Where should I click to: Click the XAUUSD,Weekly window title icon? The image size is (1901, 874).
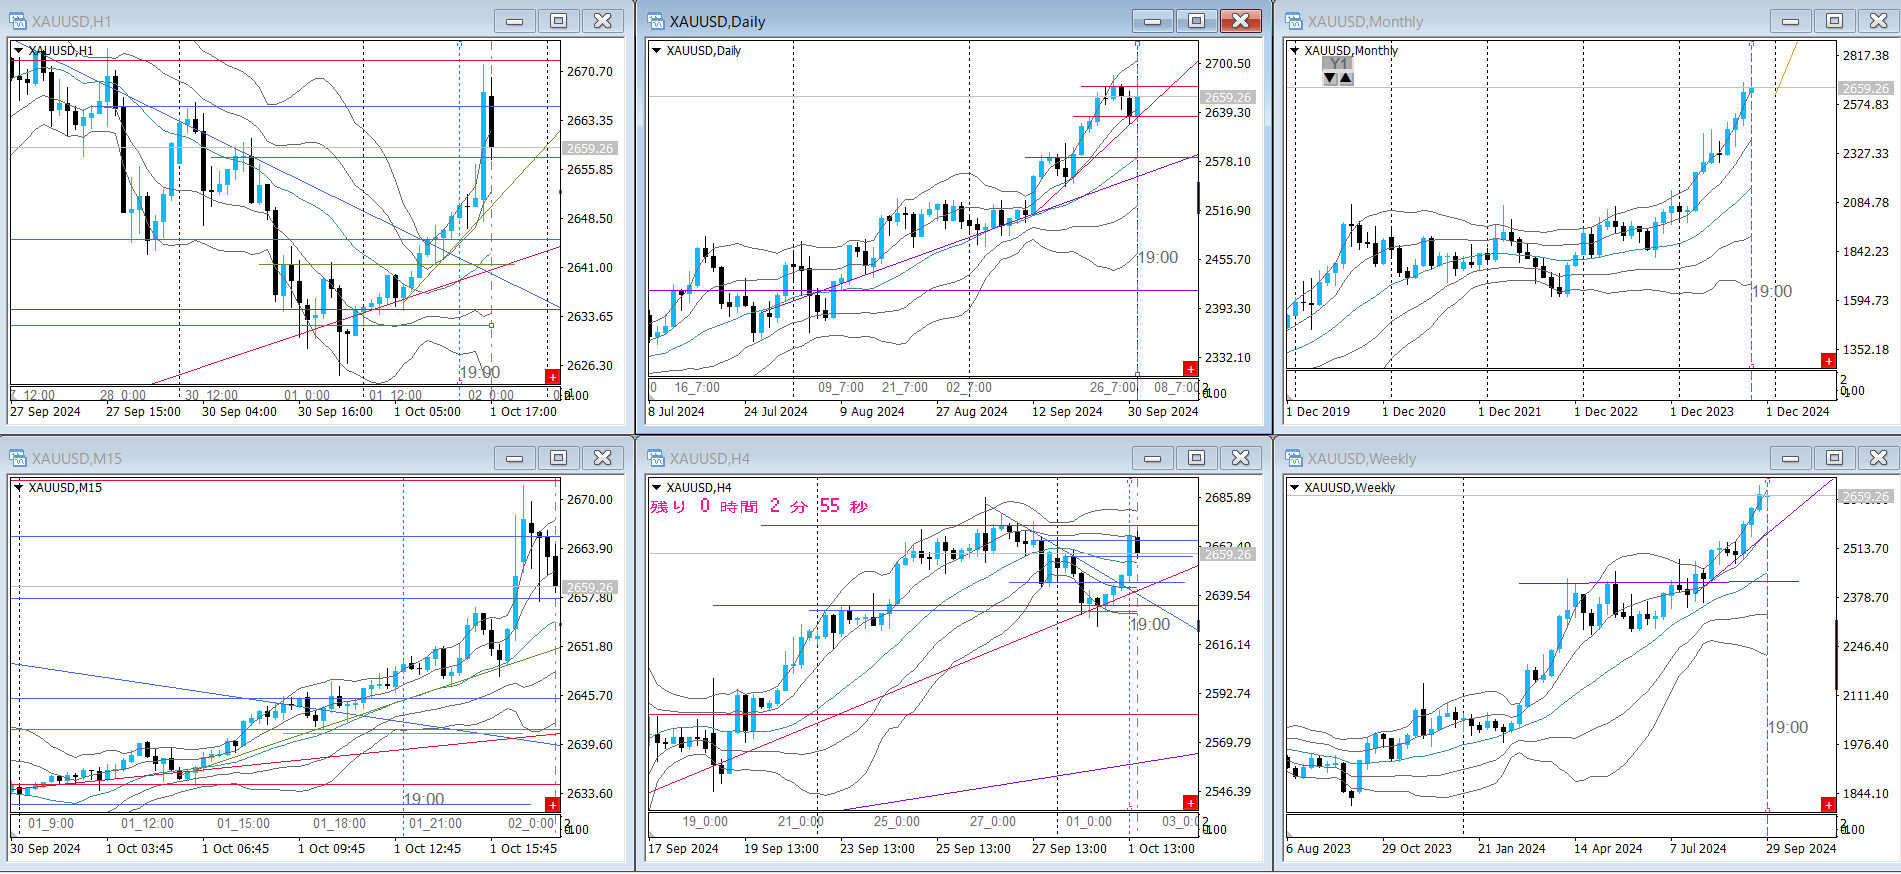pos(1294,458)
